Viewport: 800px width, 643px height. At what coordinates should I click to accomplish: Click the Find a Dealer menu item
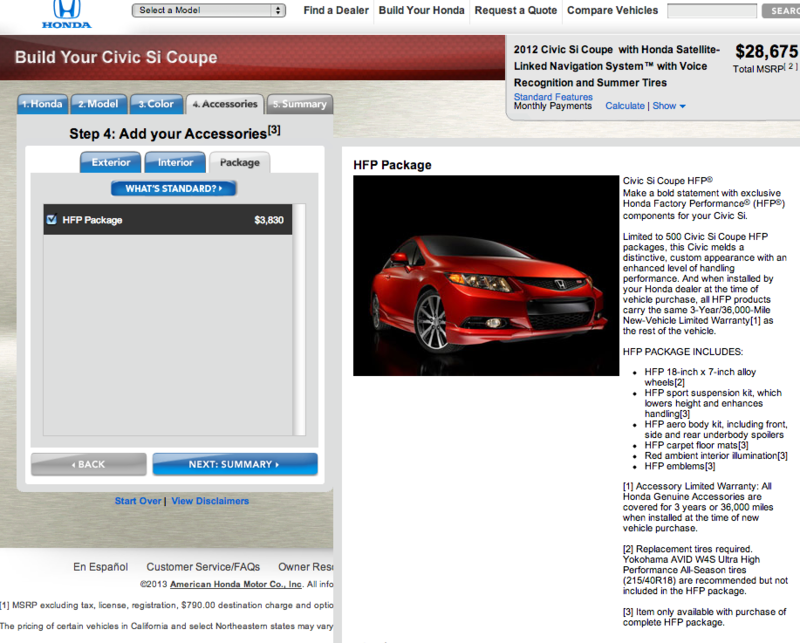tap(336, 11)
